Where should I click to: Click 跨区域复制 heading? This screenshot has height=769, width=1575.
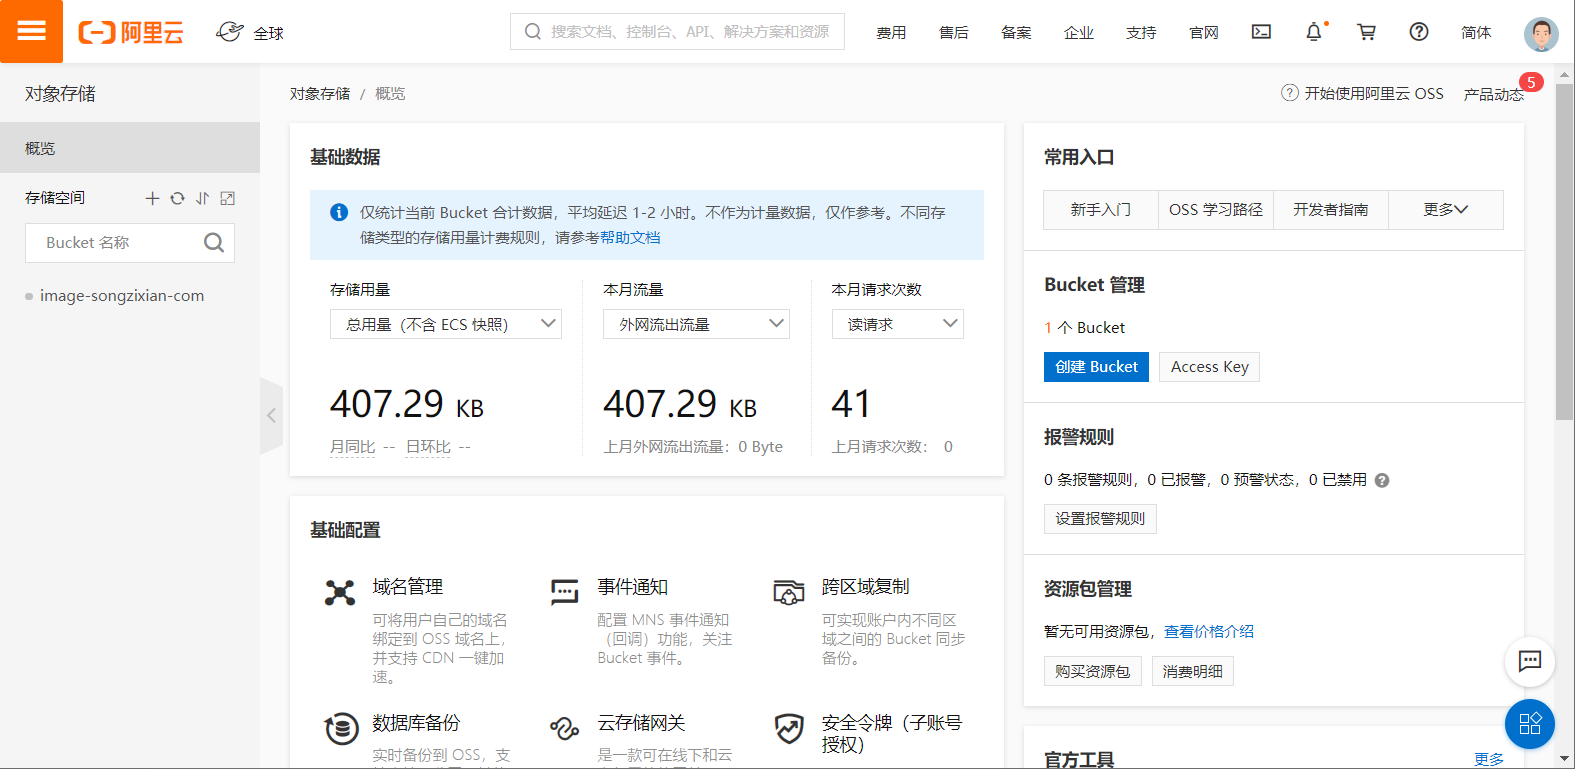[x=866, y=587]
